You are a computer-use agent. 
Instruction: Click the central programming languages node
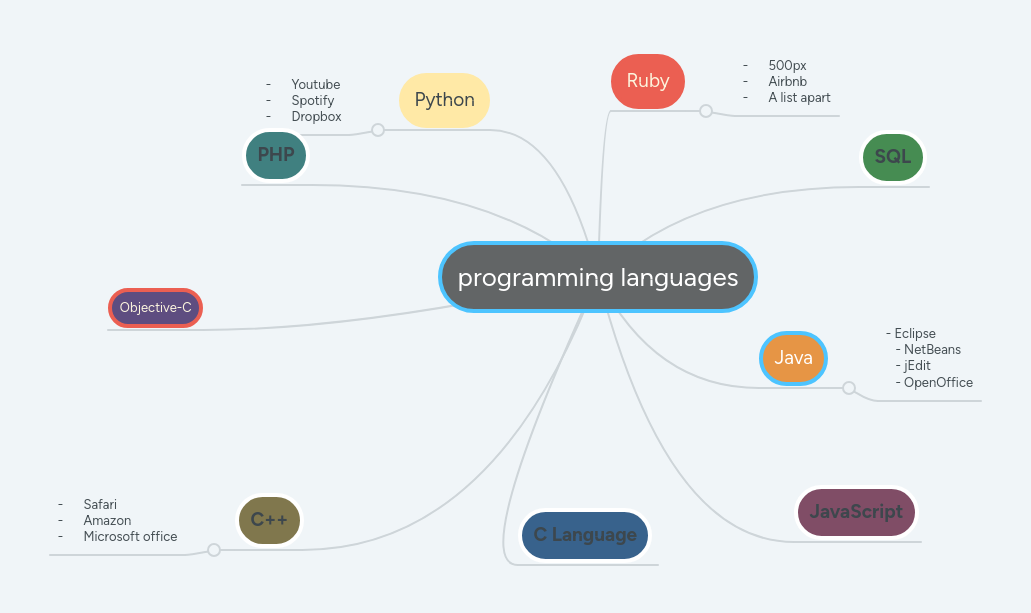[597, 277]
